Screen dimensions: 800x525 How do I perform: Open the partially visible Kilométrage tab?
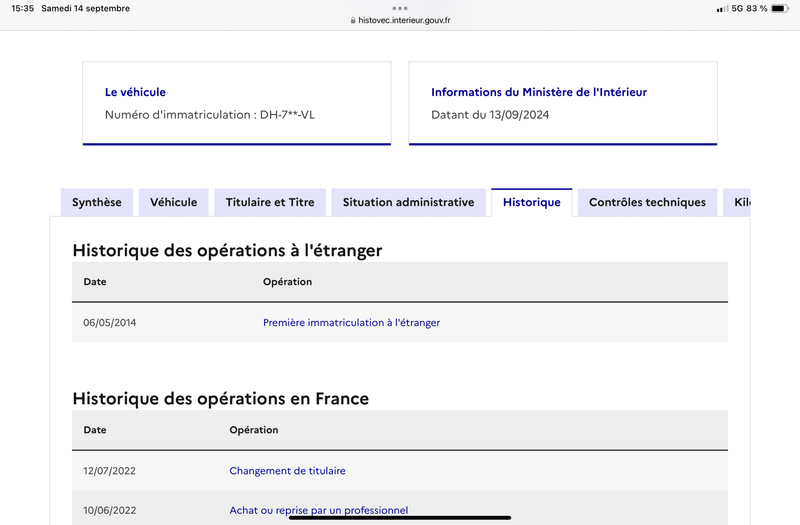737,202
